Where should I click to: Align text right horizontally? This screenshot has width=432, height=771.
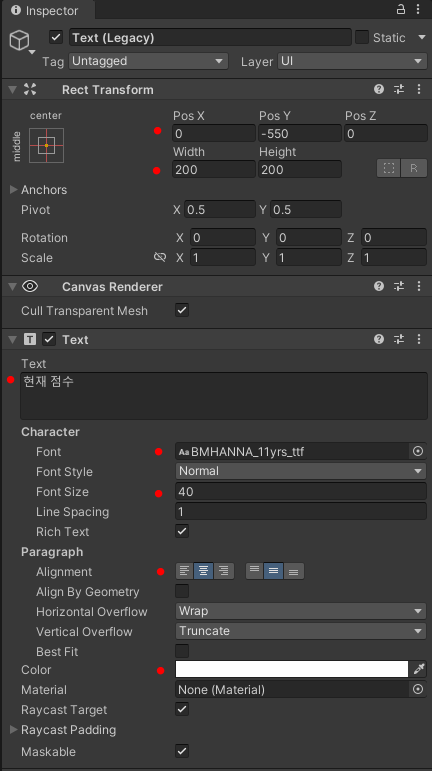coord(224,571)
